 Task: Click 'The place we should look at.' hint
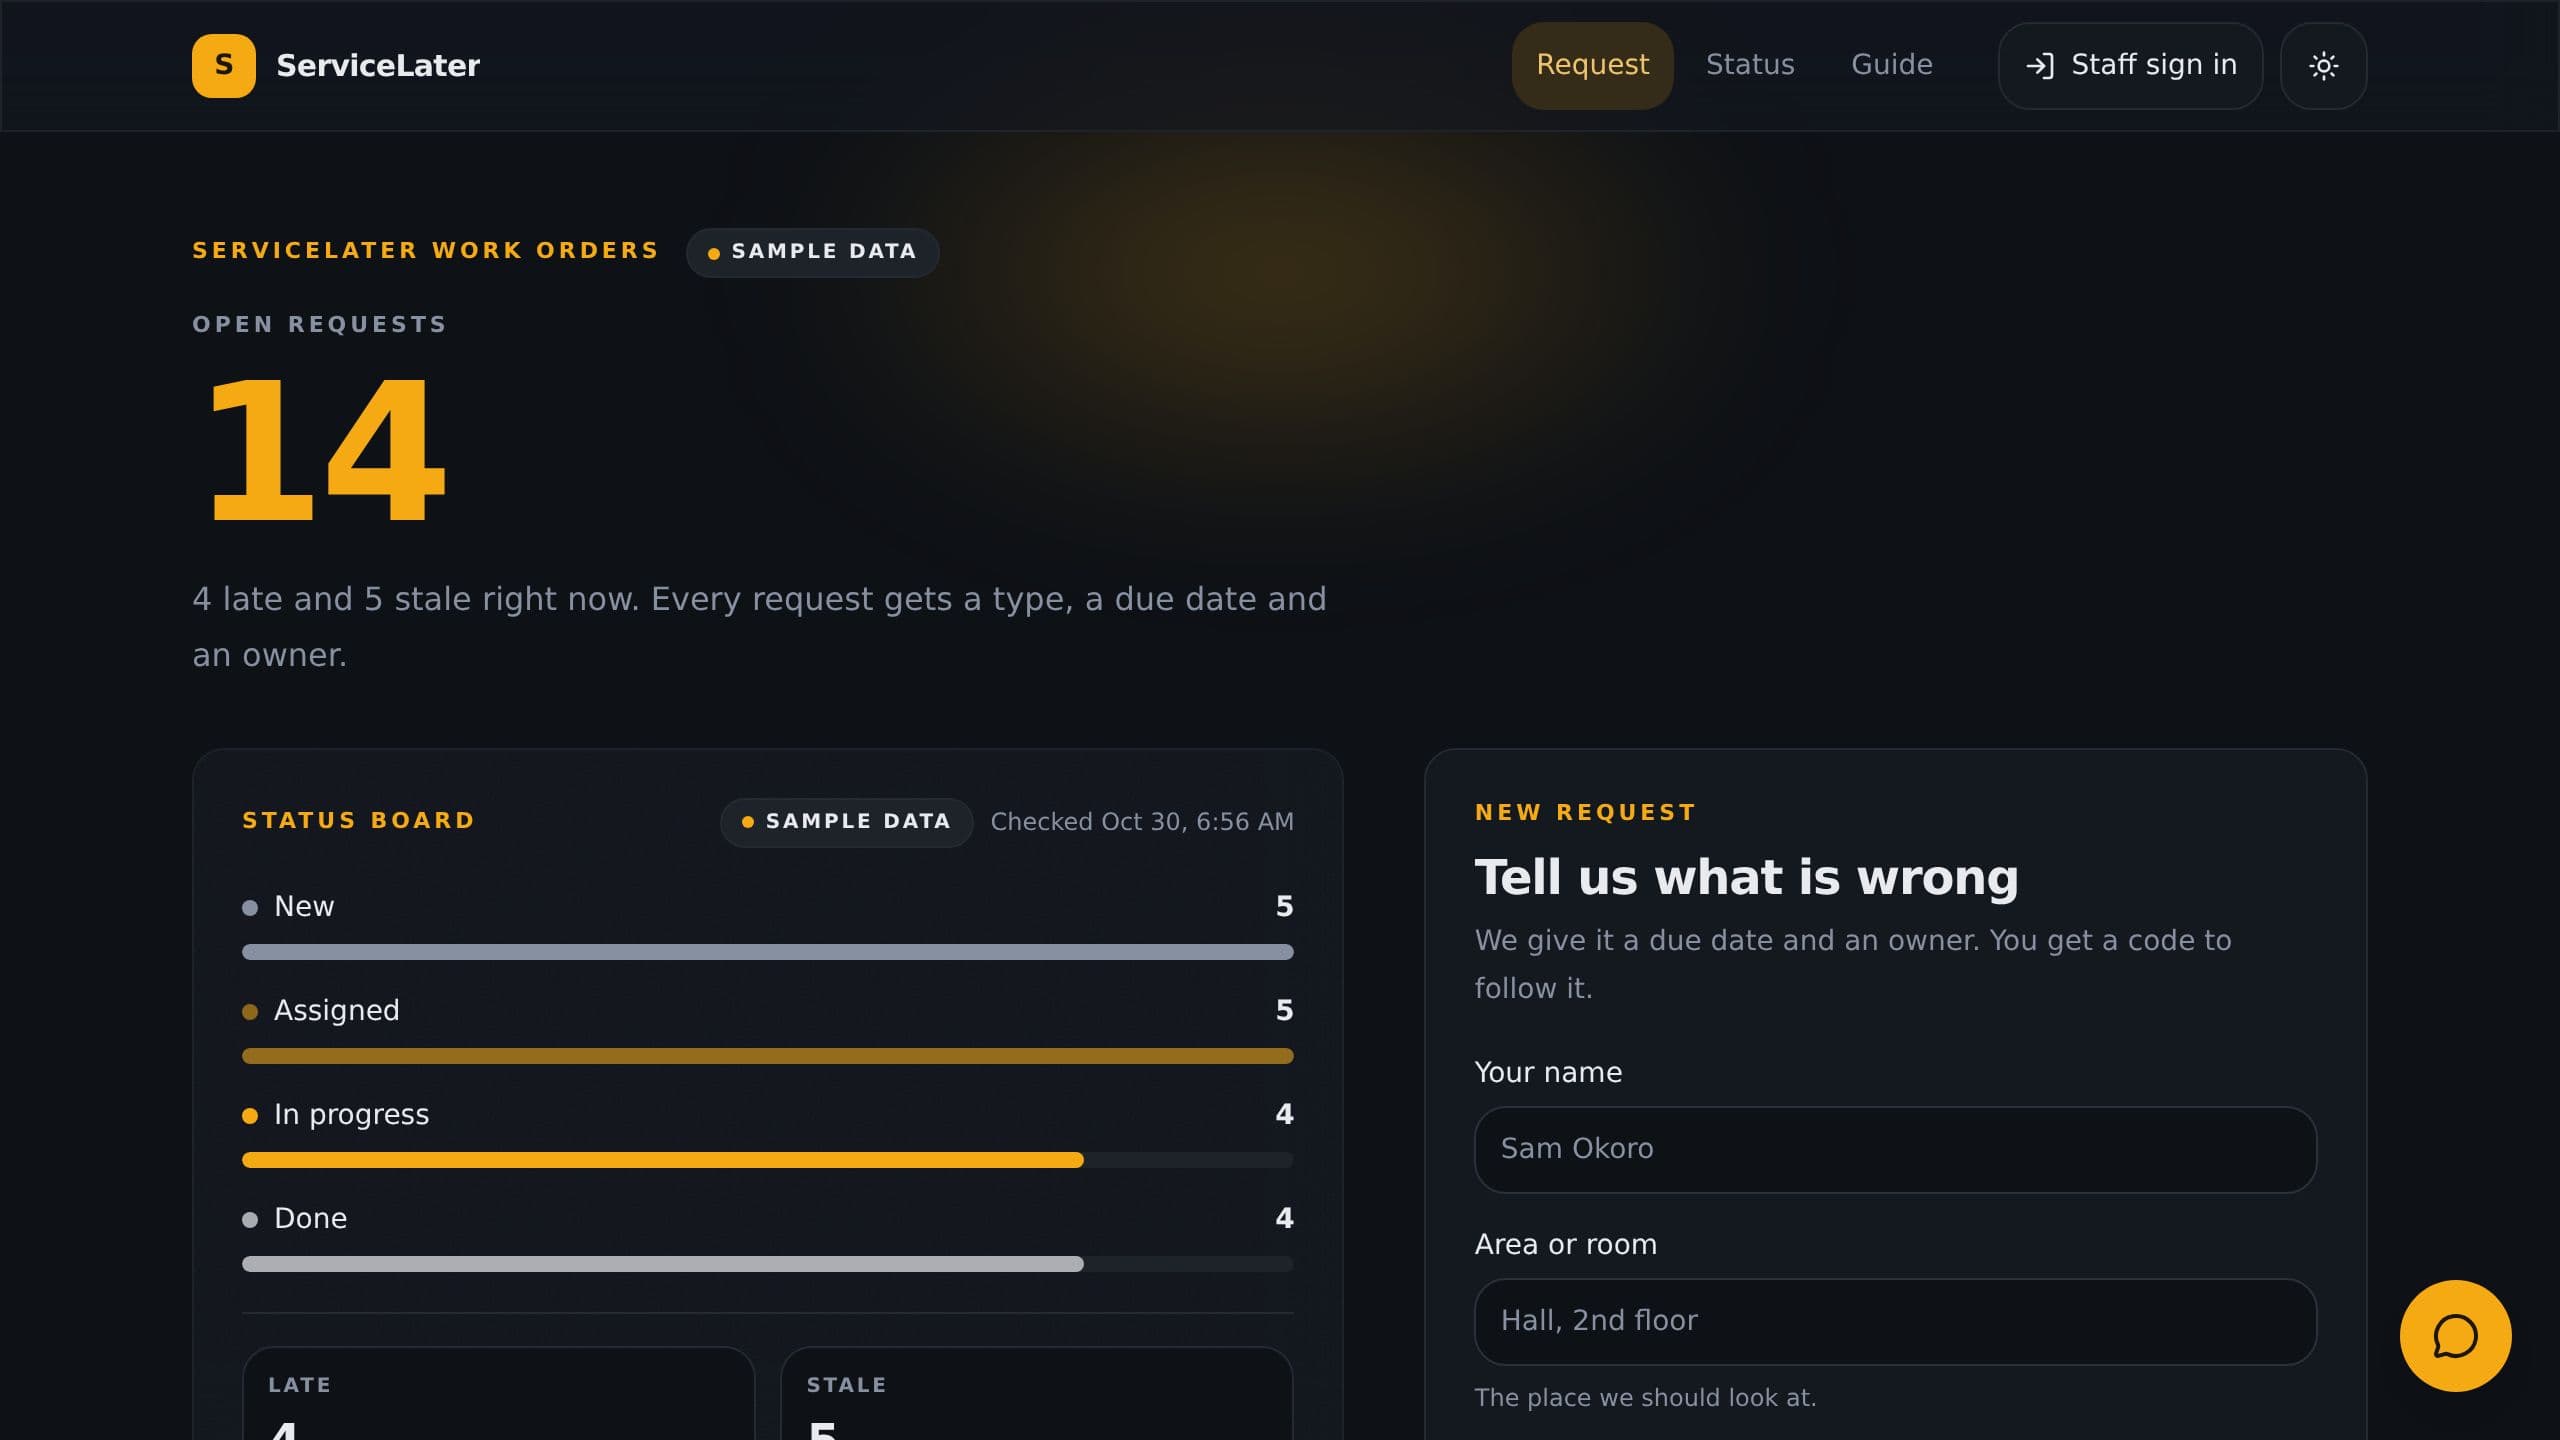1645,1398
